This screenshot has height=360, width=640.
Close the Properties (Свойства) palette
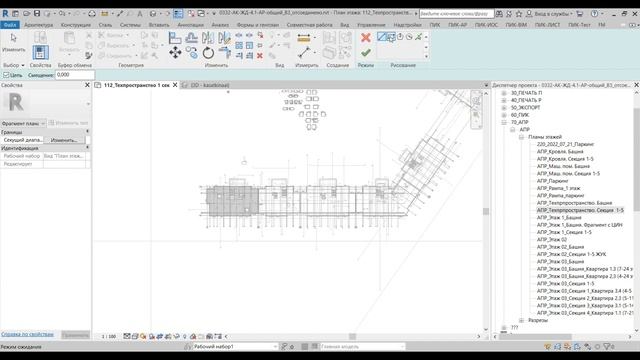(x=87, y=85)
